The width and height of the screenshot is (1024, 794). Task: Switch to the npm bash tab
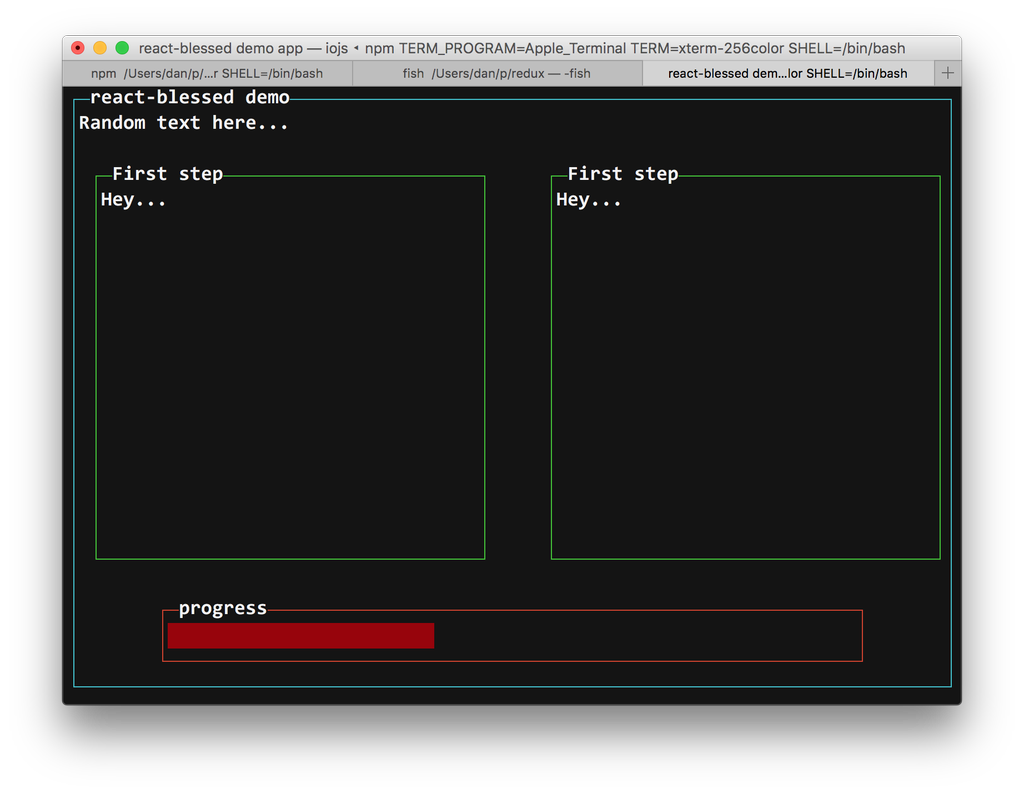pyautogui.click(x=207, y=73)
